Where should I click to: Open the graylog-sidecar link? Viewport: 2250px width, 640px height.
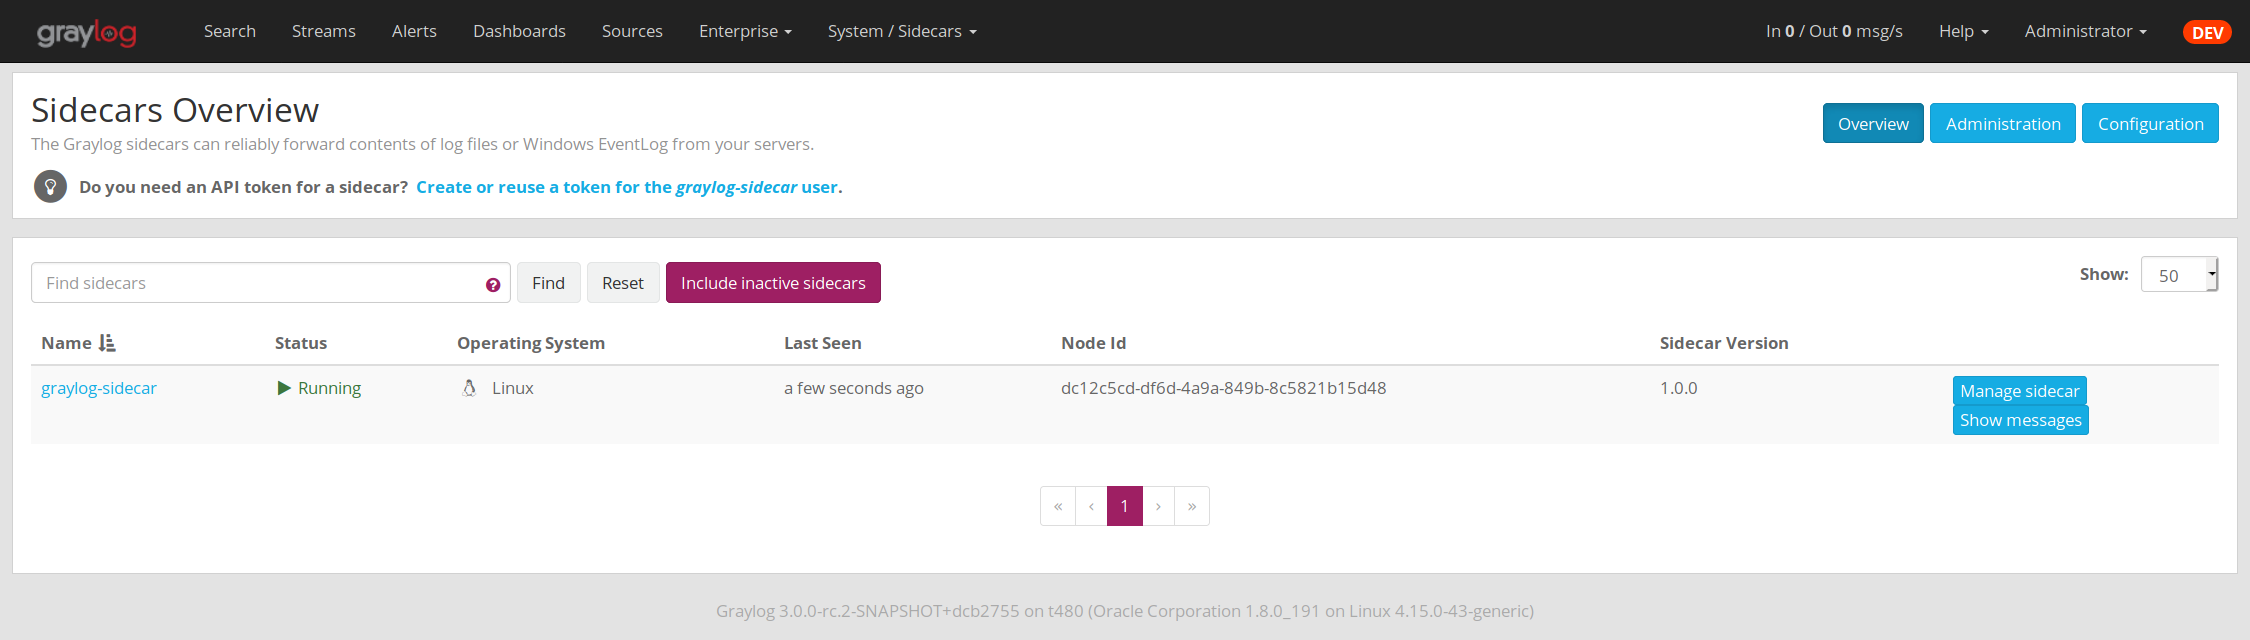(x=99, y=388)
